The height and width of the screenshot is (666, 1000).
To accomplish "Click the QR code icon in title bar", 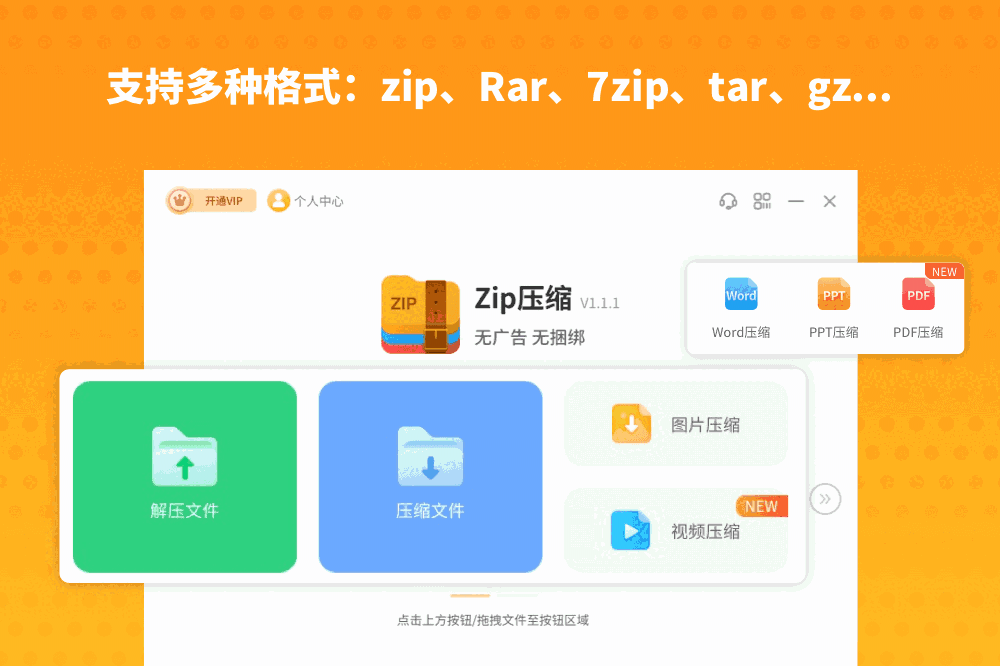I will 762,201.
